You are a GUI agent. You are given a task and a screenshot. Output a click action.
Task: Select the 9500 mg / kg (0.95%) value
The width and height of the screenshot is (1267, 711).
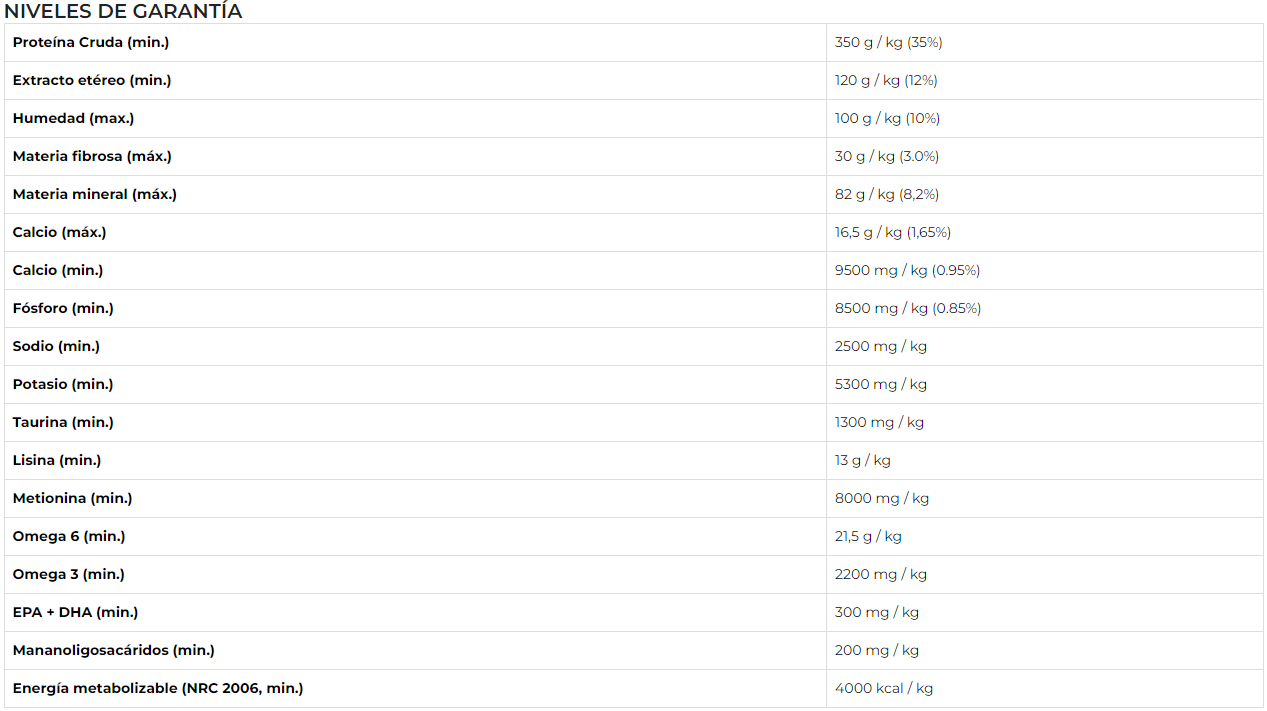tap(907, 270)
